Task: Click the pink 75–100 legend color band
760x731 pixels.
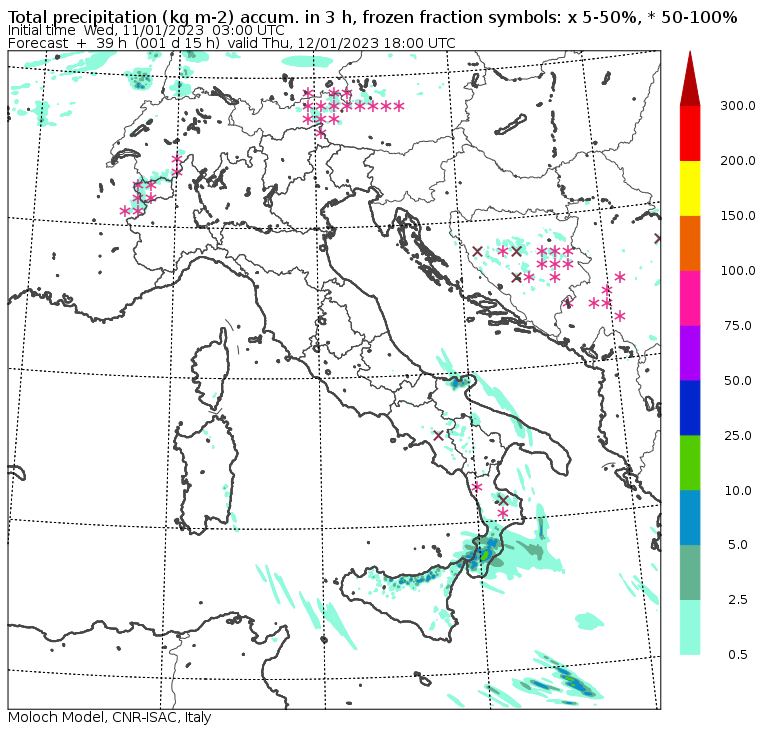Action: point(690,298)
